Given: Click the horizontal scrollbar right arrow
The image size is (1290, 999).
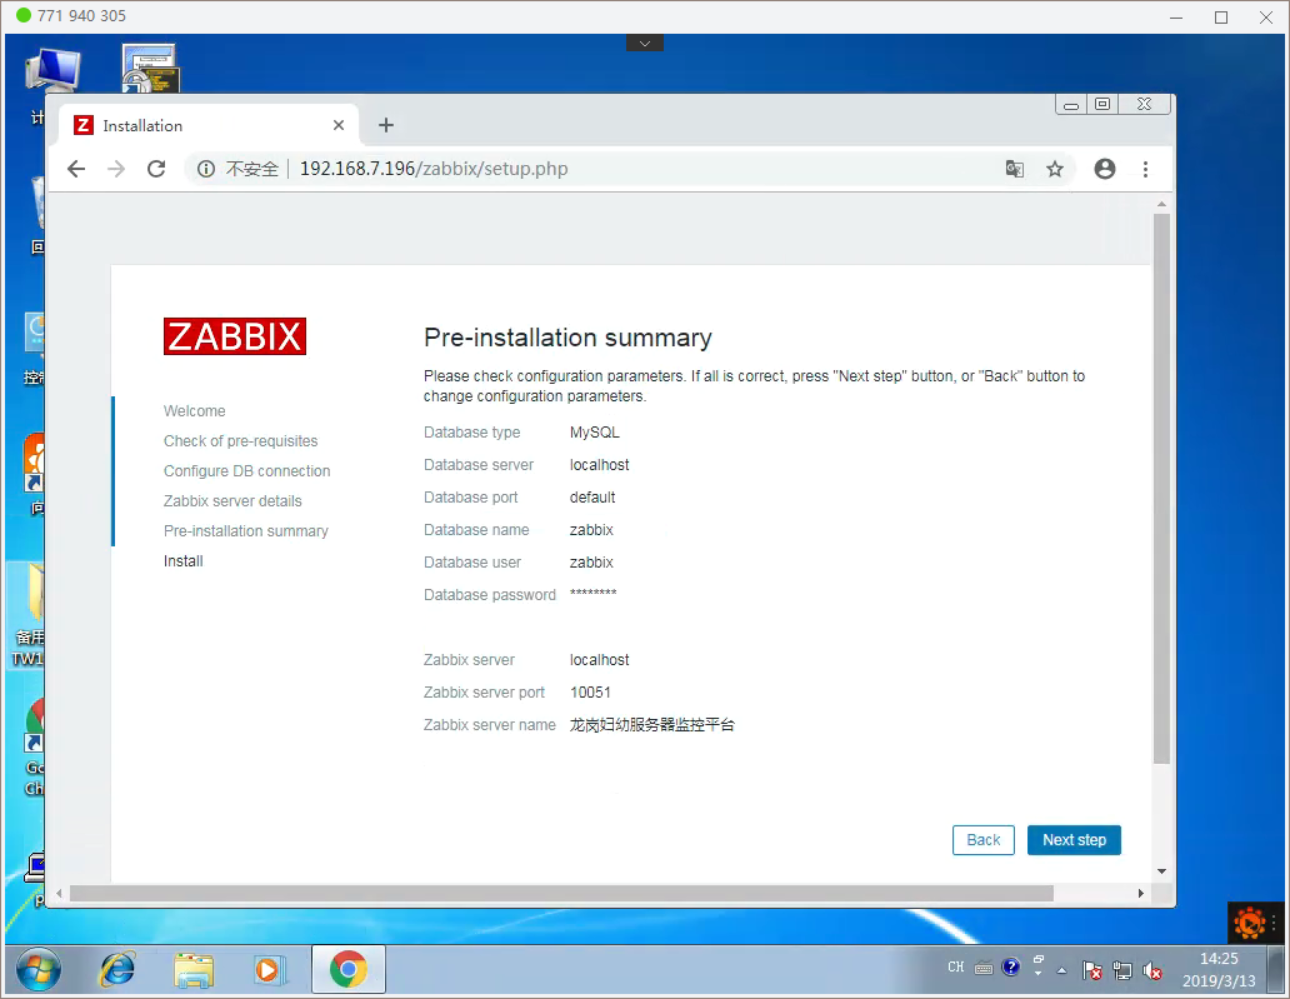Looking at the screenshot, I should [1141, 893].
